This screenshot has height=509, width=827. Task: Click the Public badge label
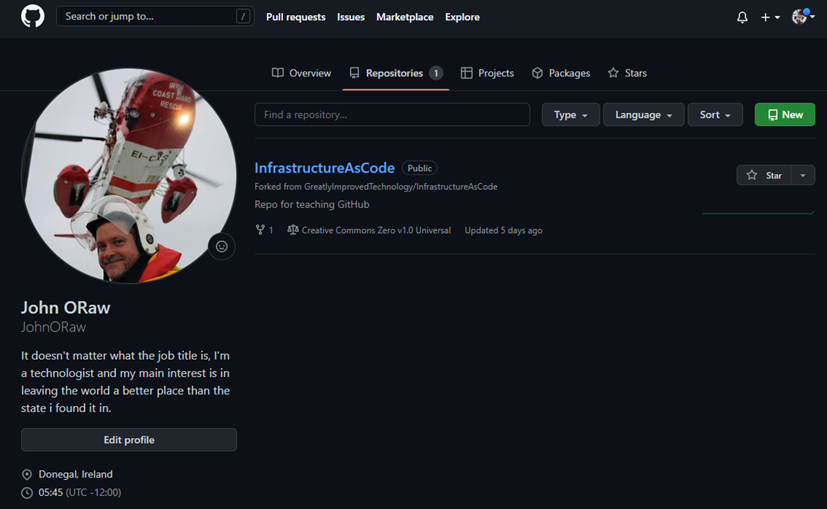[419, 168]
